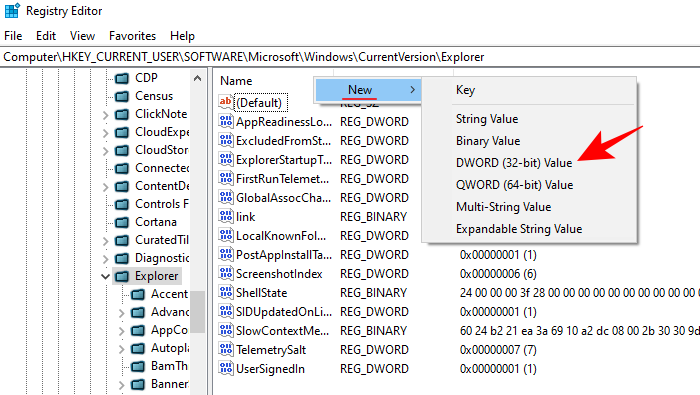
Task: Click the Controls F folder icon
Action: [x=122, y=204]
